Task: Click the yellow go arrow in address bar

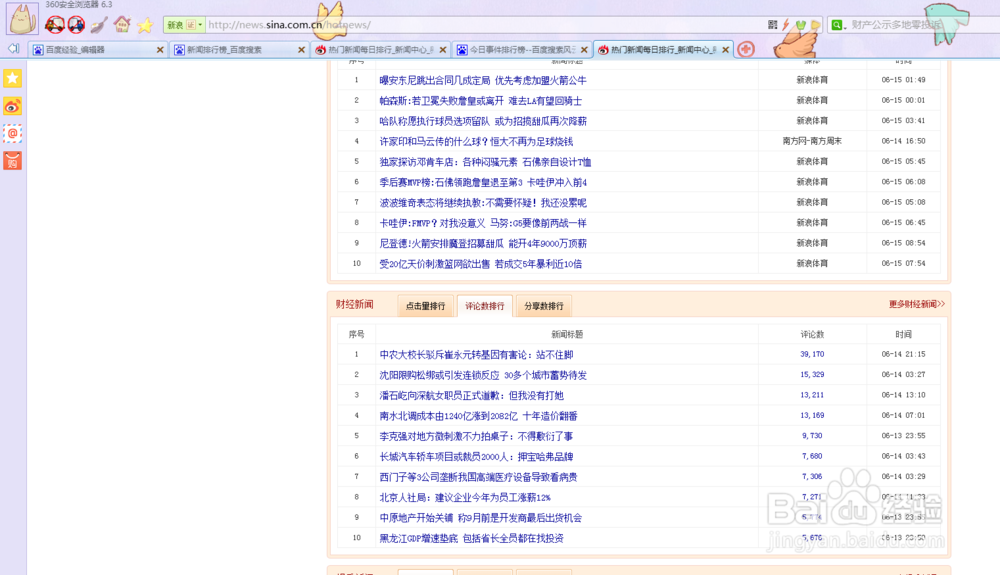Action: coord(815,25)
